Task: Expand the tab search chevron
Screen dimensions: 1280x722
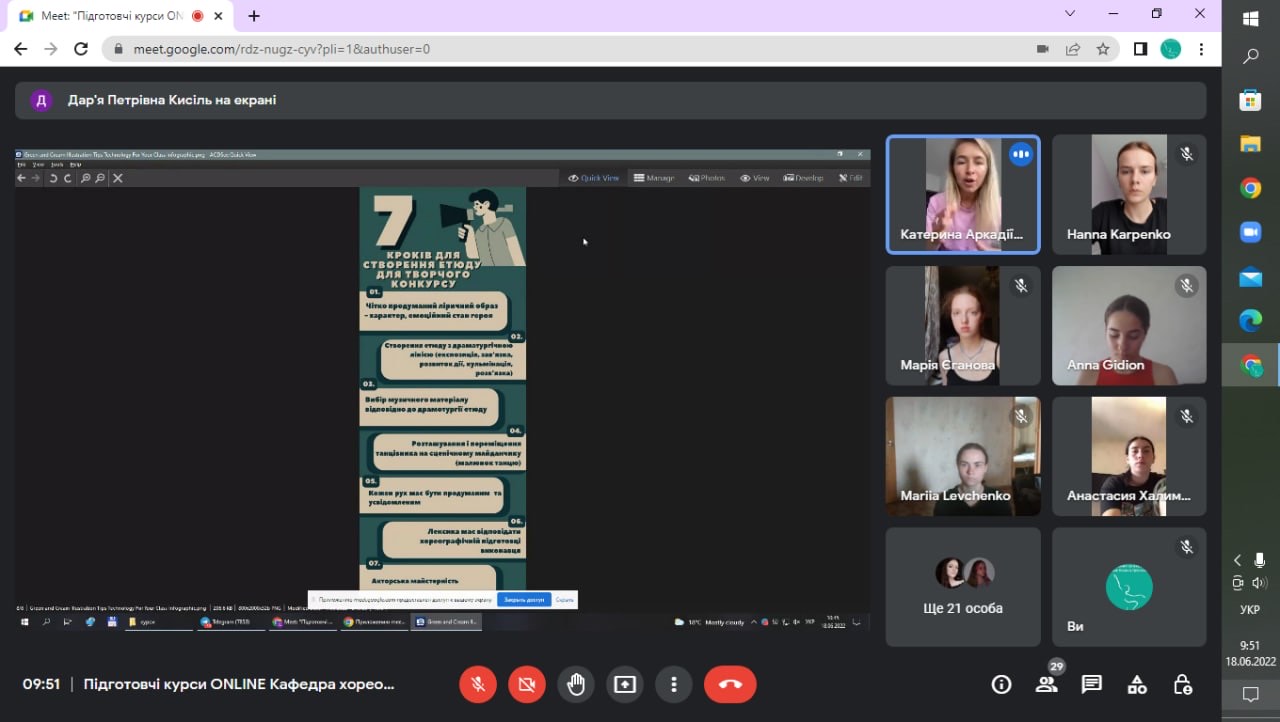Action: point(1070,14)
